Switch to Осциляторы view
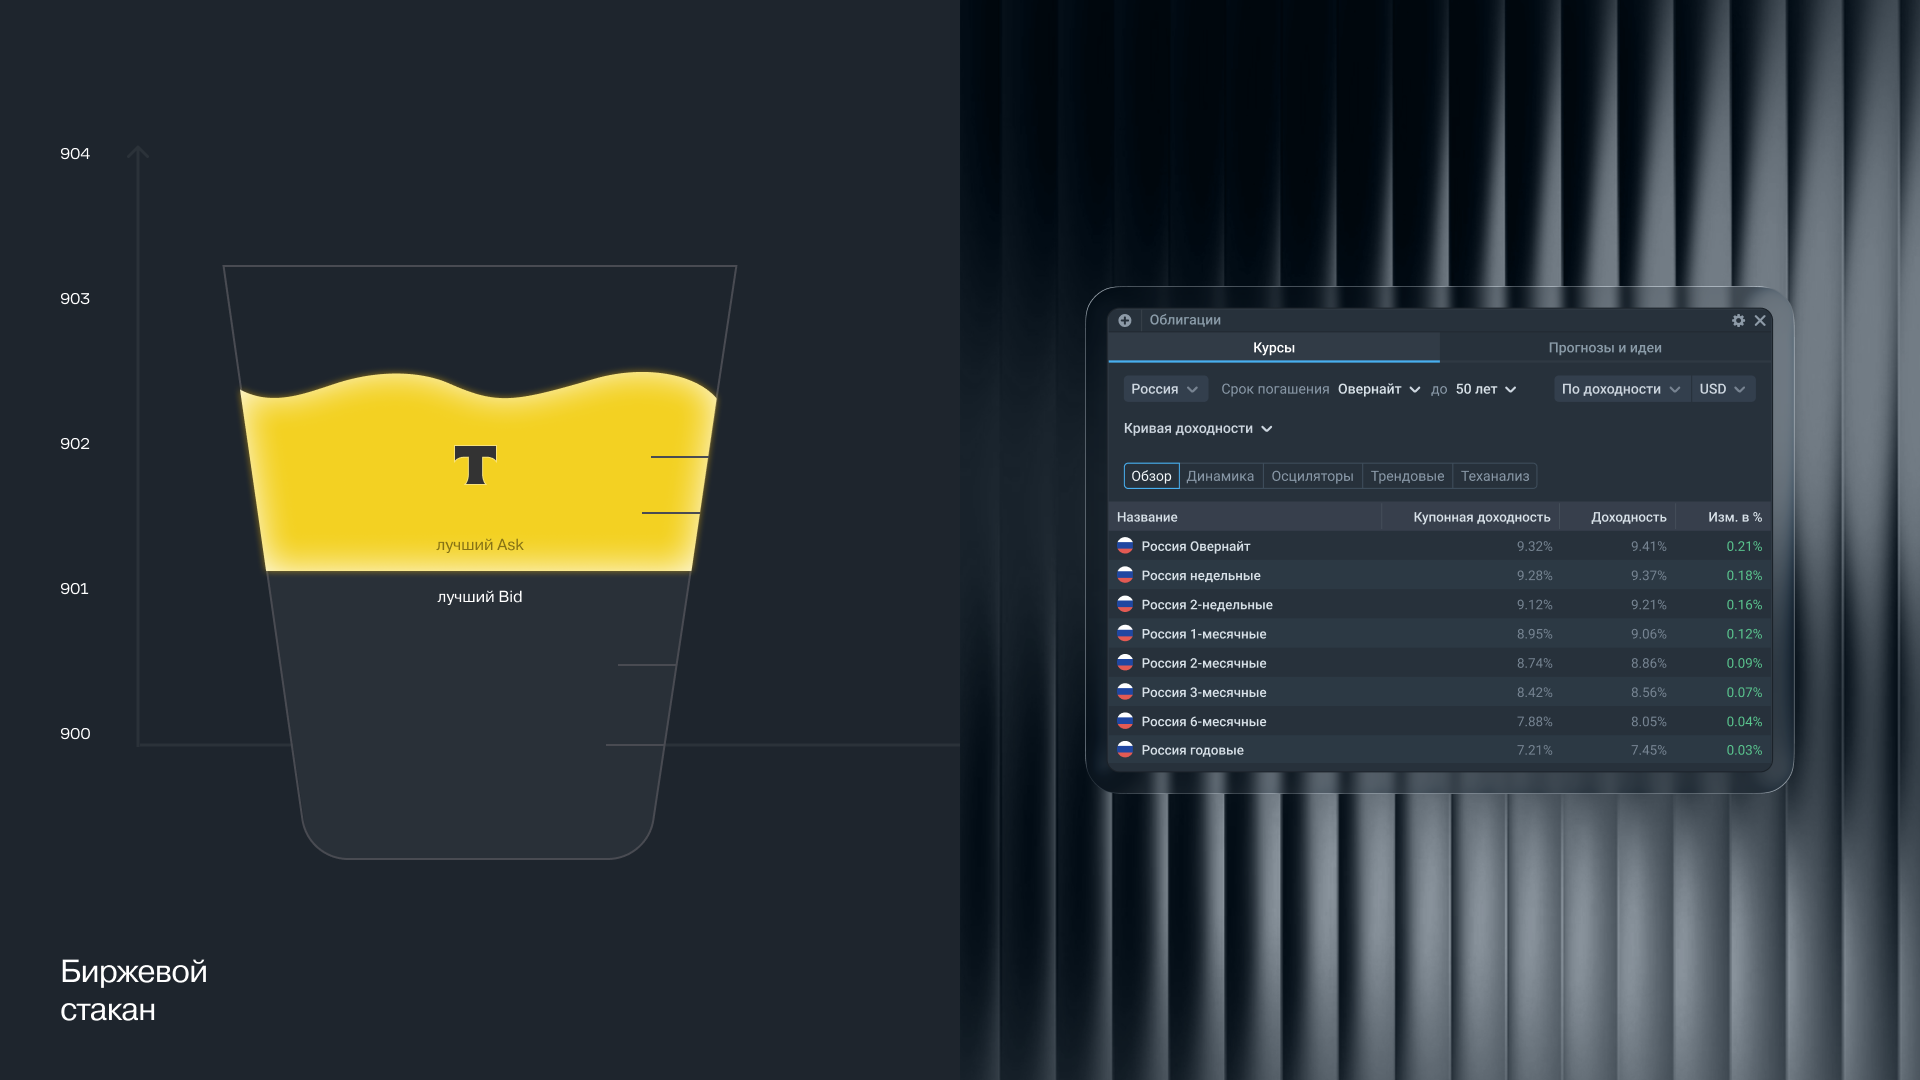 pyautogui.click(x=1312, y=476)
